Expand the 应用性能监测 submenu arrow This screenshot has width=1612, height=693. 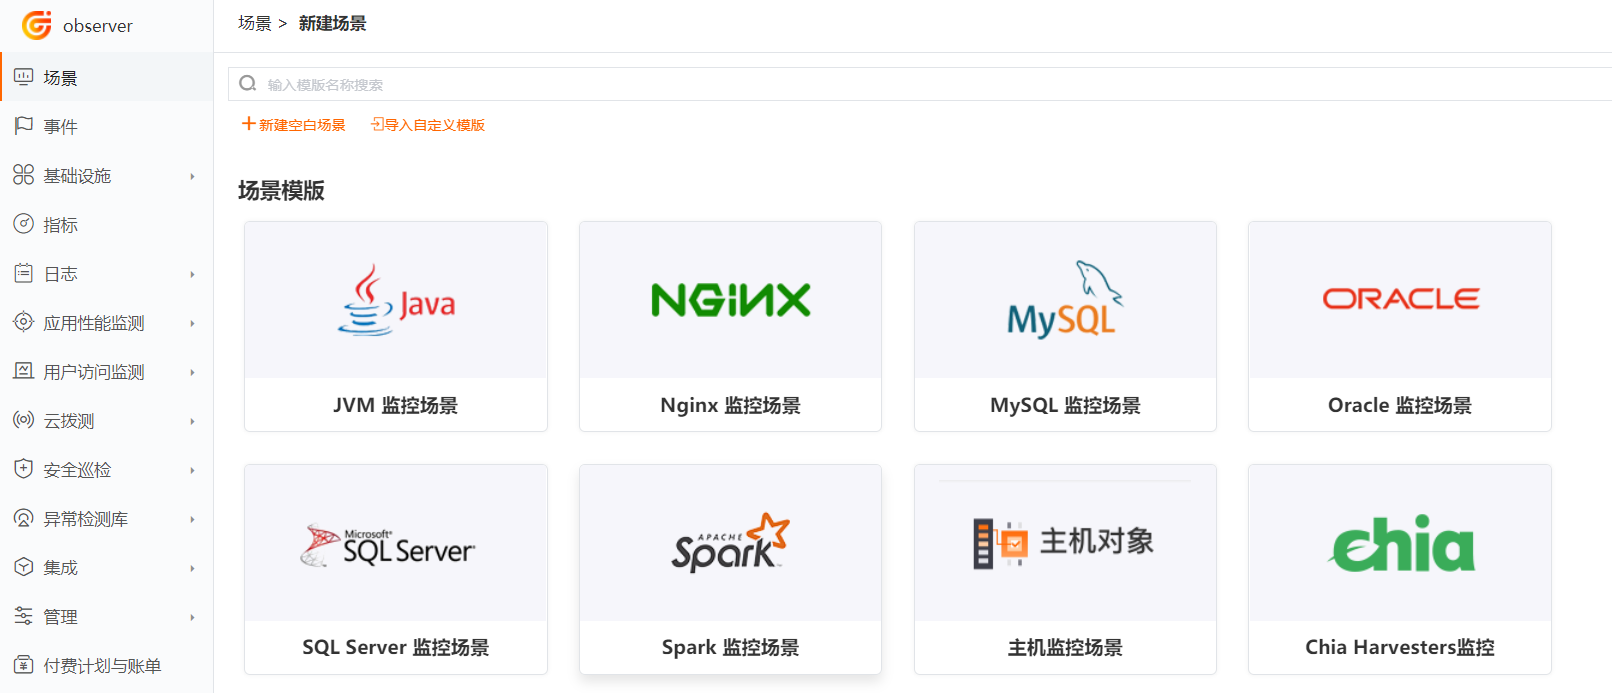192,324
